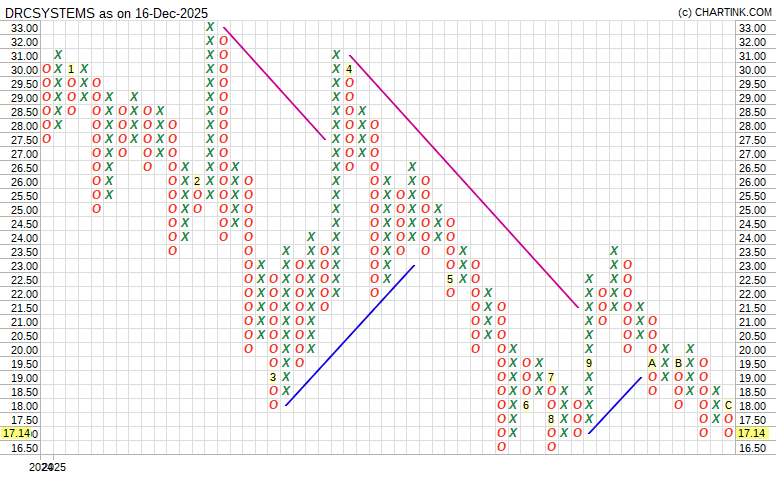Click the 16.50 label on the right axis
The width and height of the screenshot is (778, 484).
click(x=752, y=448)
